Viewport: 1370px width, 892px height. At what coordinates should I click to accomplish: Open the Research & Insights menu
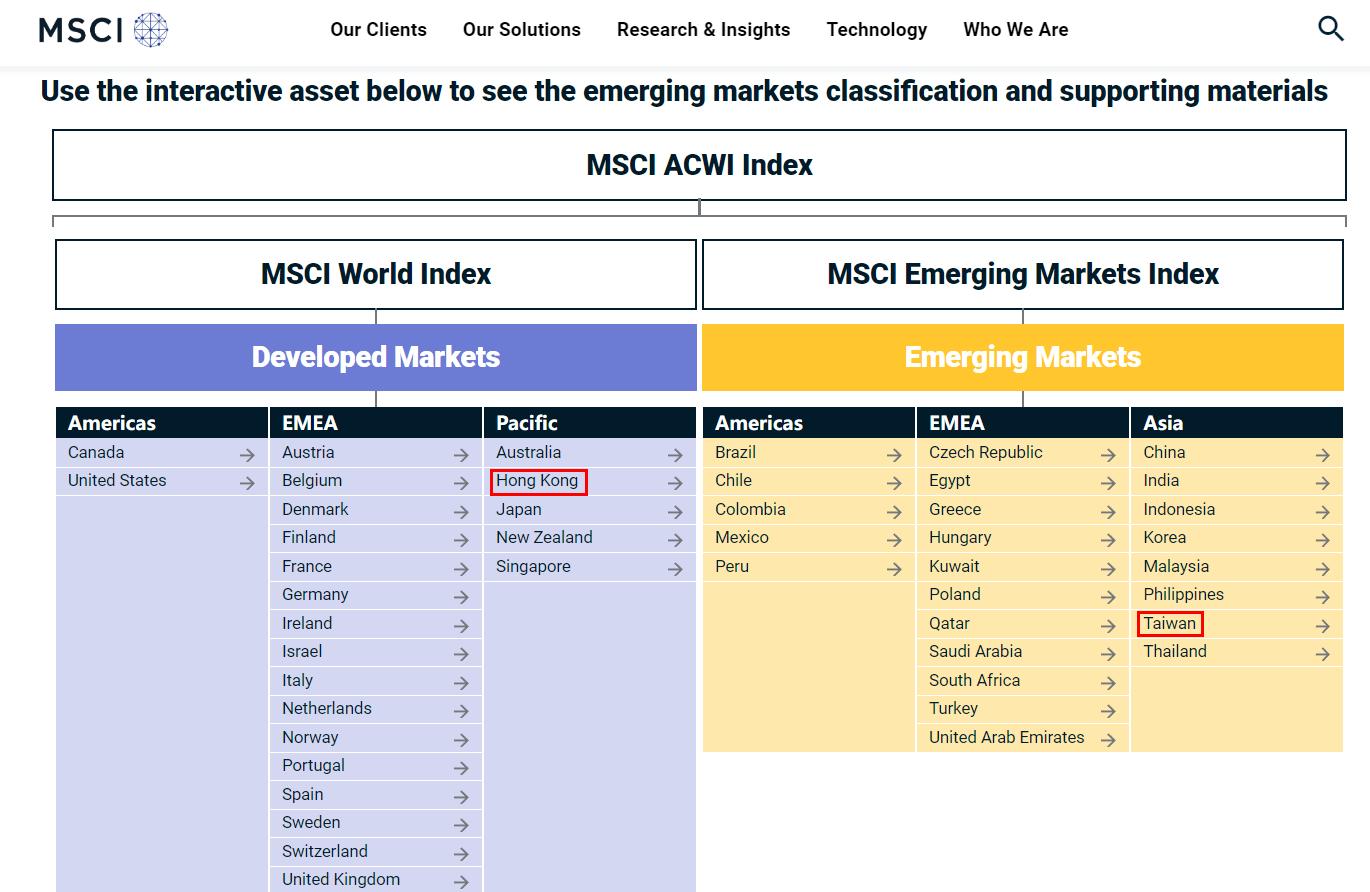[x=703, y=30]
